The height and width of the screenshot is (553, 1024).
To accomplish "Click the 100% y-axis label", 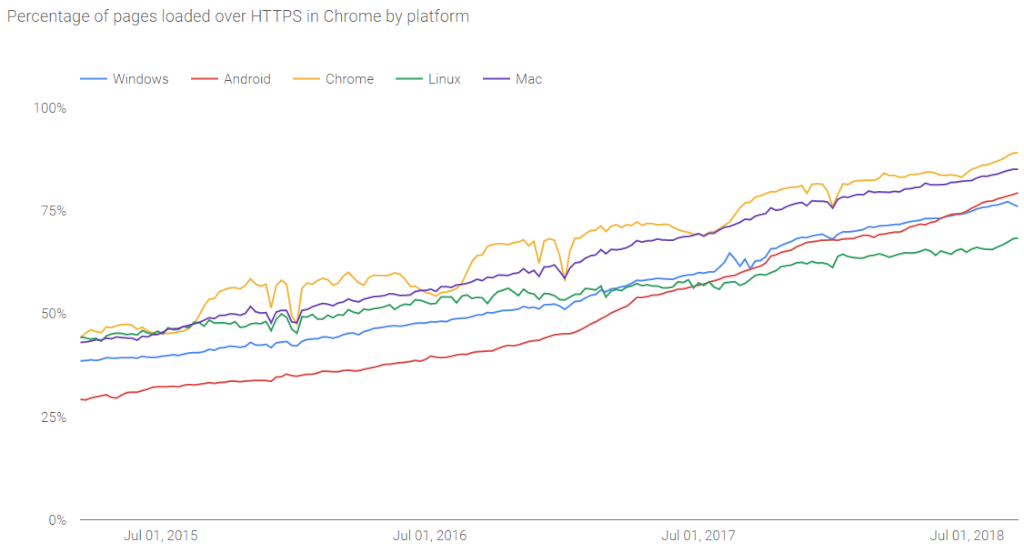I will (50, 108).
